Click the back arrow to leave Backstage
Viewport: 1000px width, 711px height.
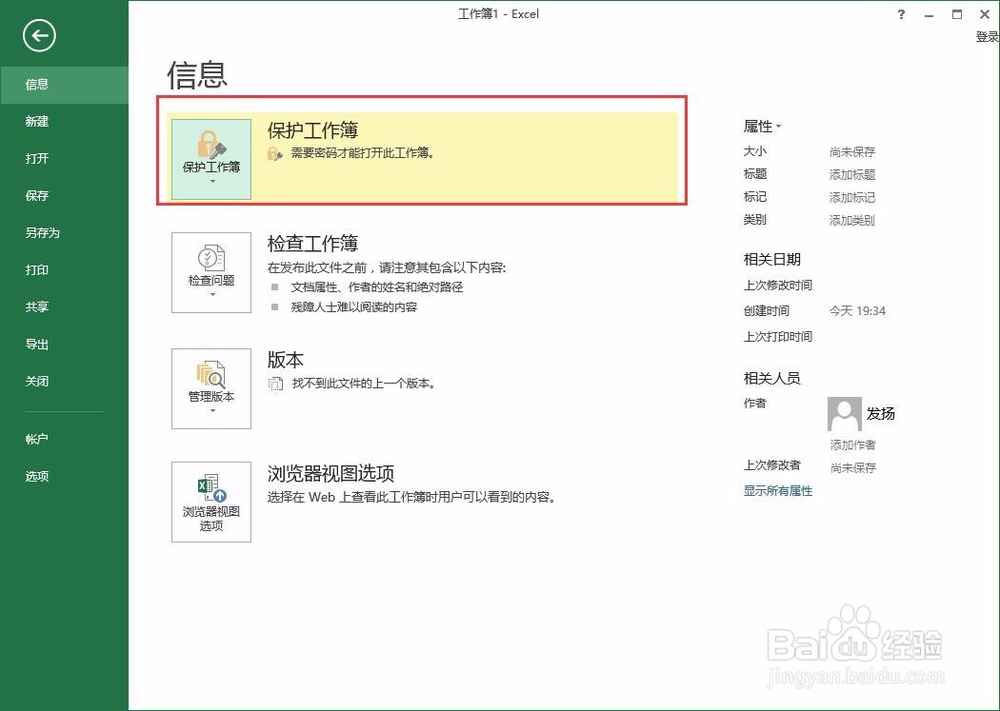(x=40, y=36)
